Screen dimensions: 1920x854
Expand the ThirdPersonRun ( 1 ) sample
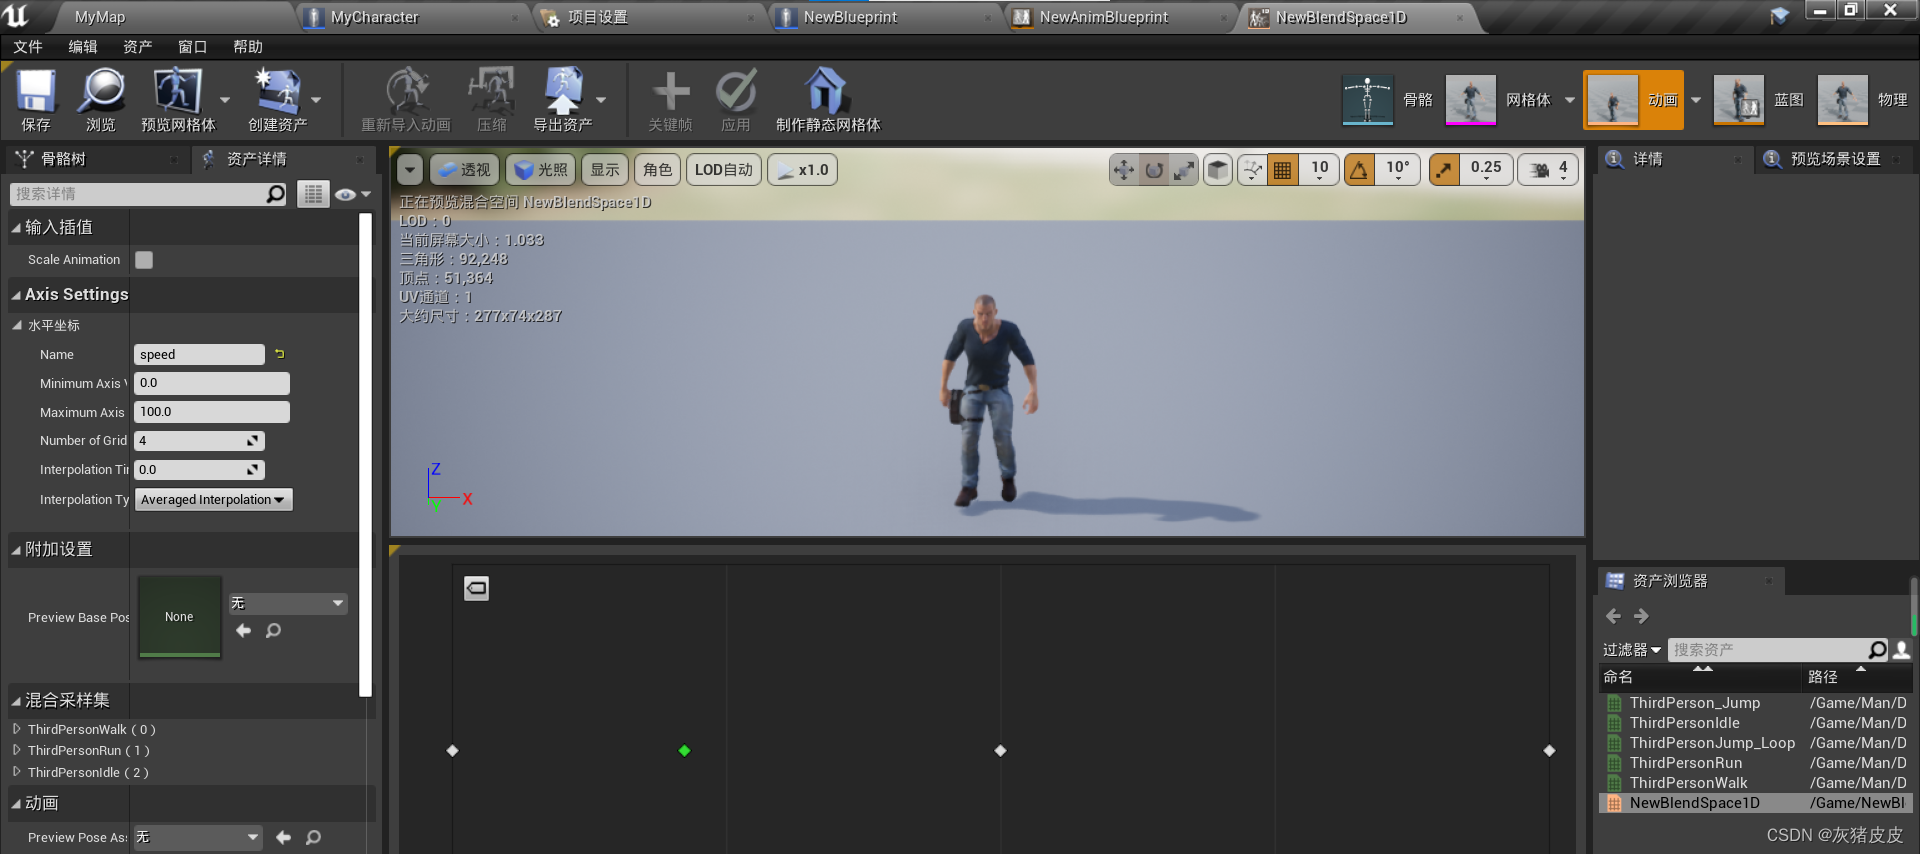coord(17,750)
